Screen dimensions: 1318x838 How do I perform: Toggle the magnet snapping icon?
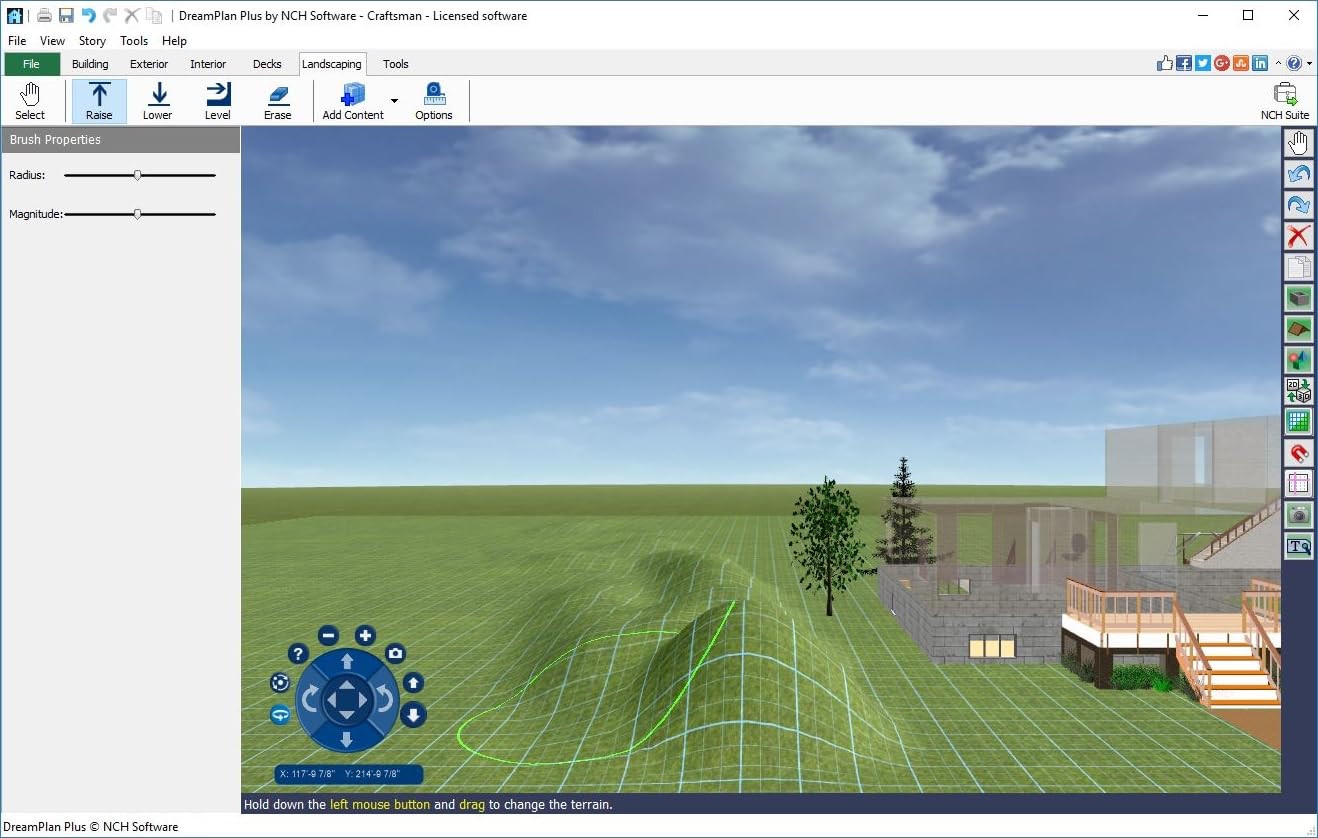pos(1298,453)
